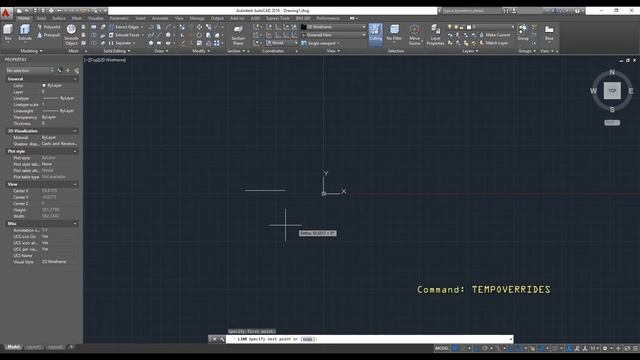This screenshot has width=640, height=360.
Task: Click the viewport controls label in drawing
Action: (105, 60)
